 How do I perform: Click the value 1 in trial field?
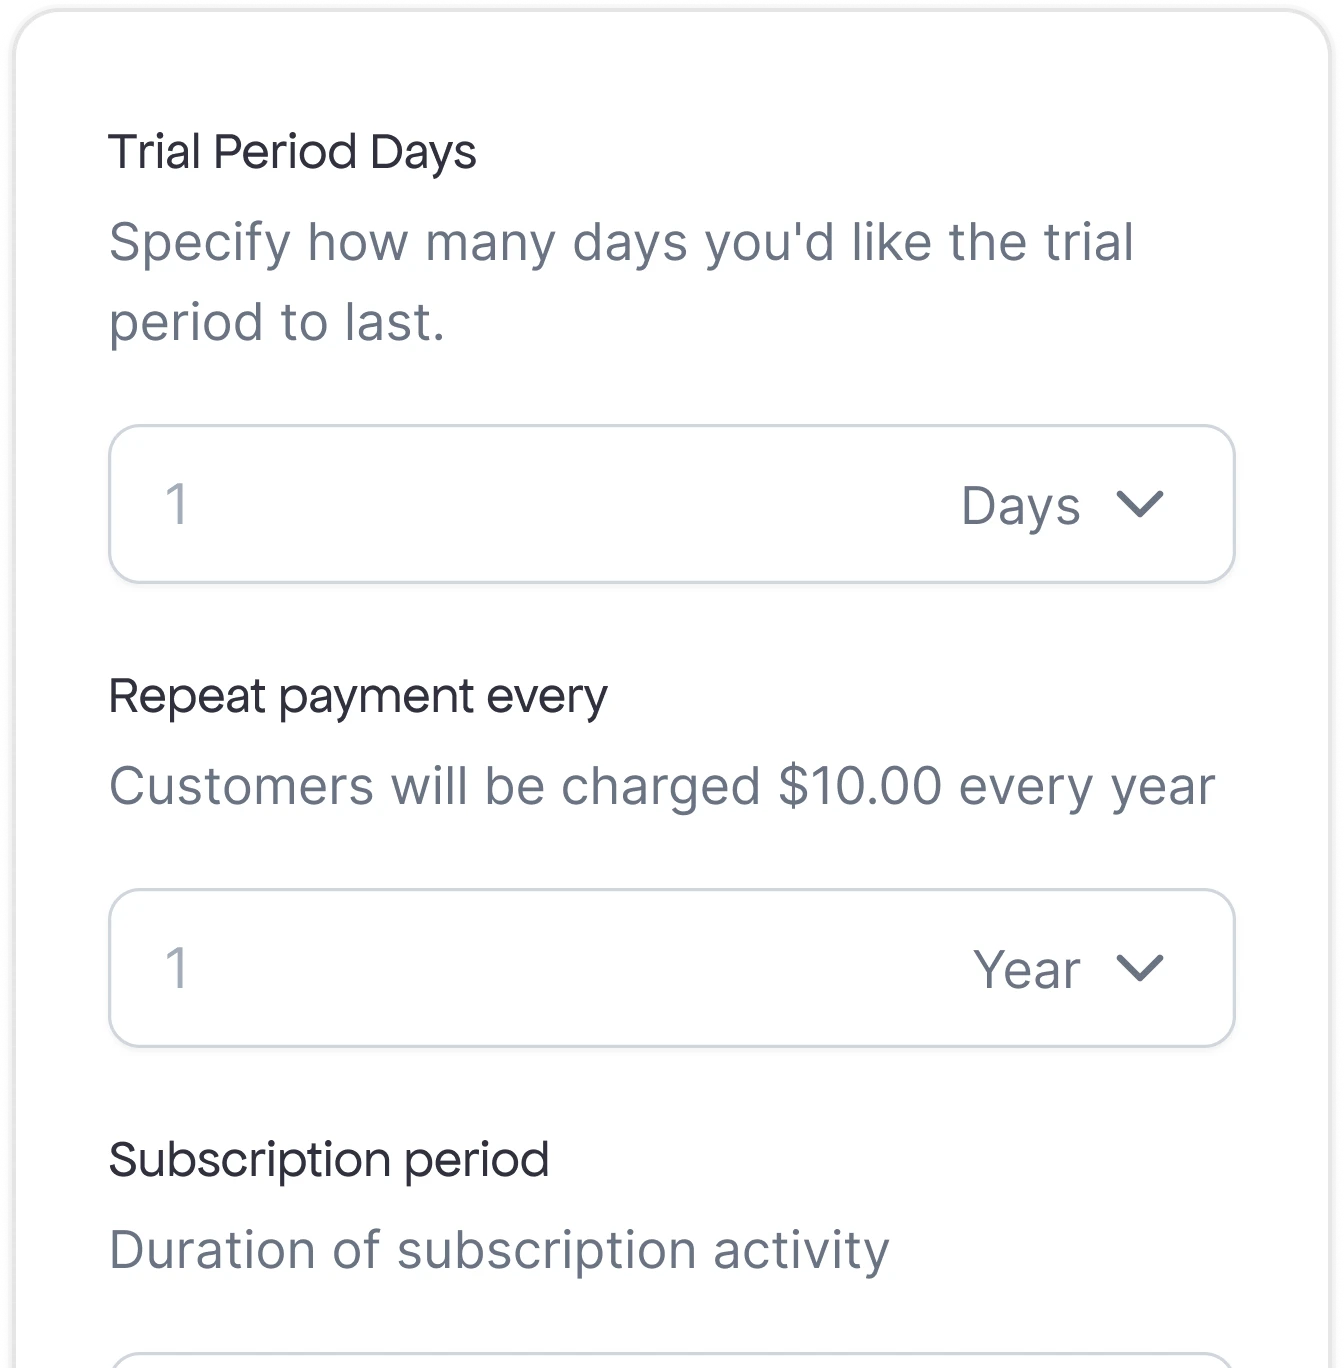pyautogui.click(x=178, y=505)
